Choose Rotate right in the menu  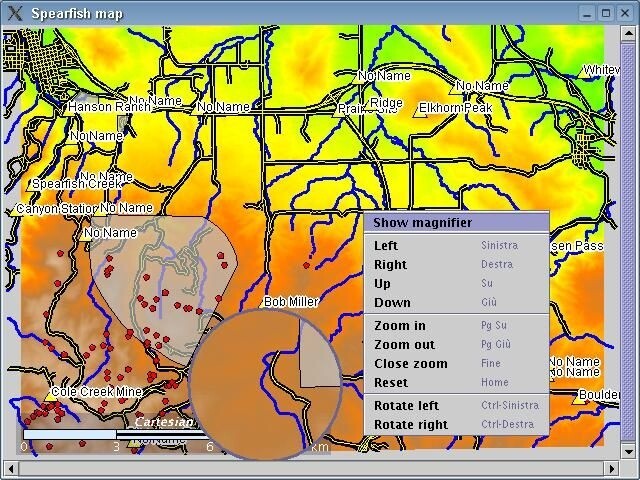[x=456, y=425]
